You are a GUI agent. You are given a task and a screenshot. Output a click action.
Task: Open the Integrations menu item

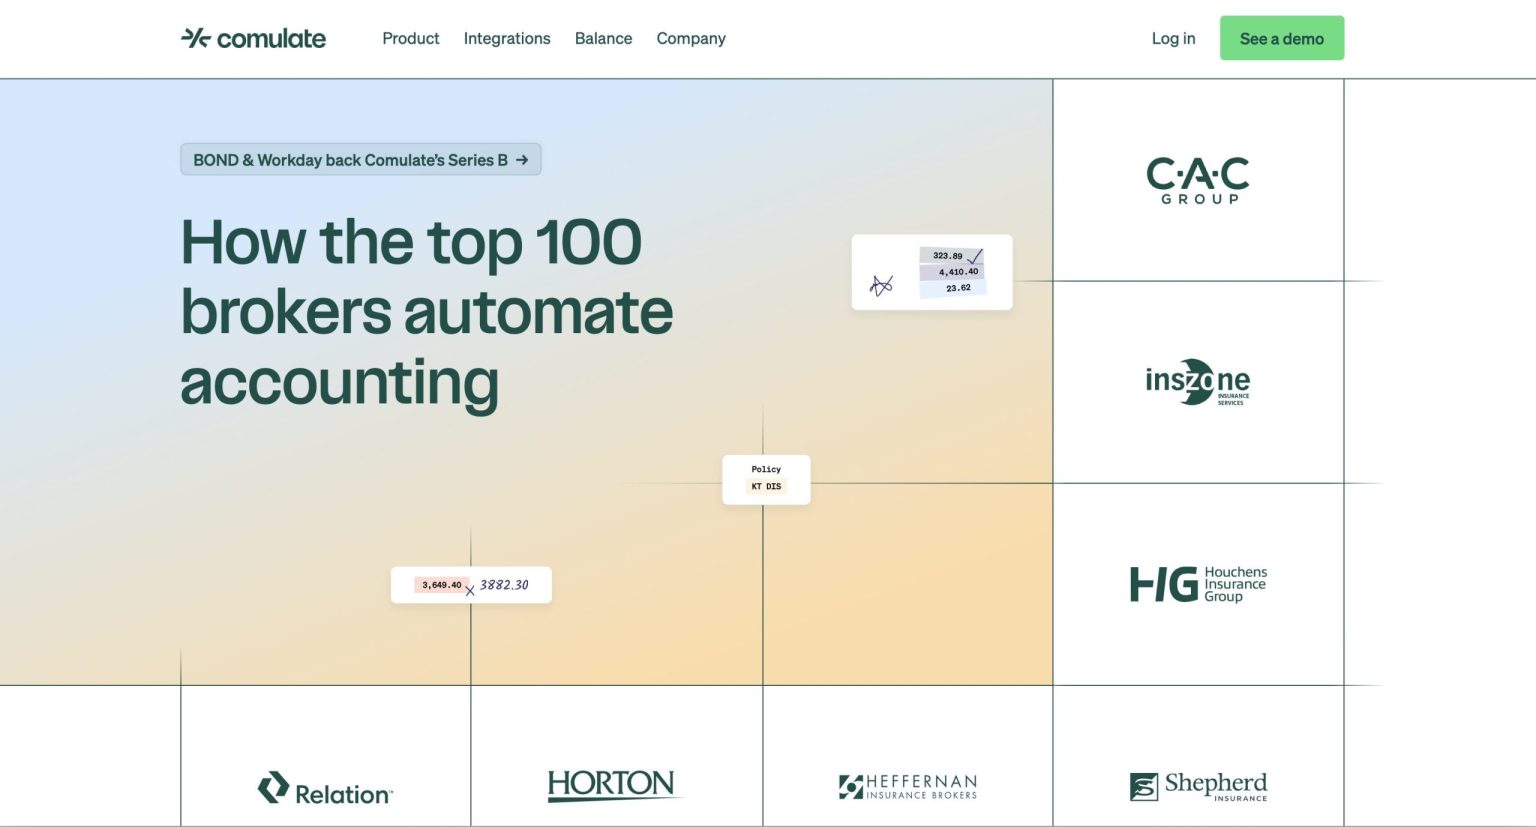pyautogui.click(x=507, y=38)
